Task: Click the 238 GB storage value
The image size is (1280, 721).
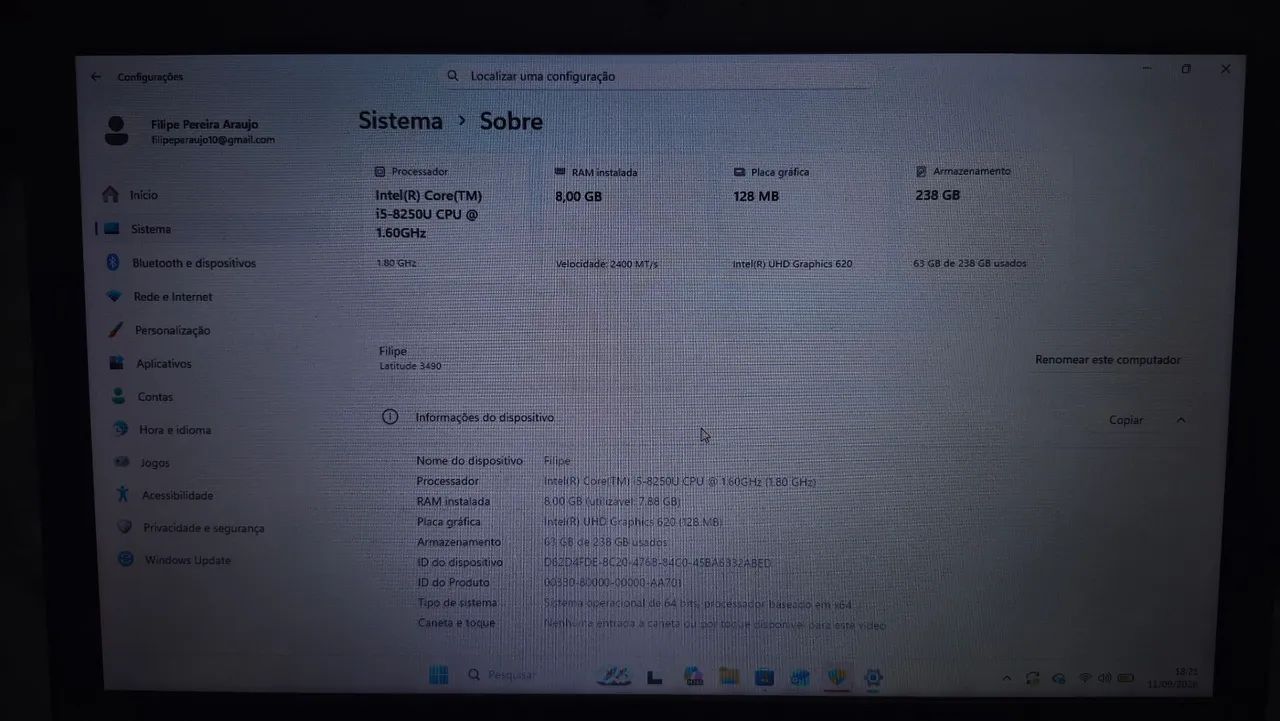Action: click(x=938, y=195)
